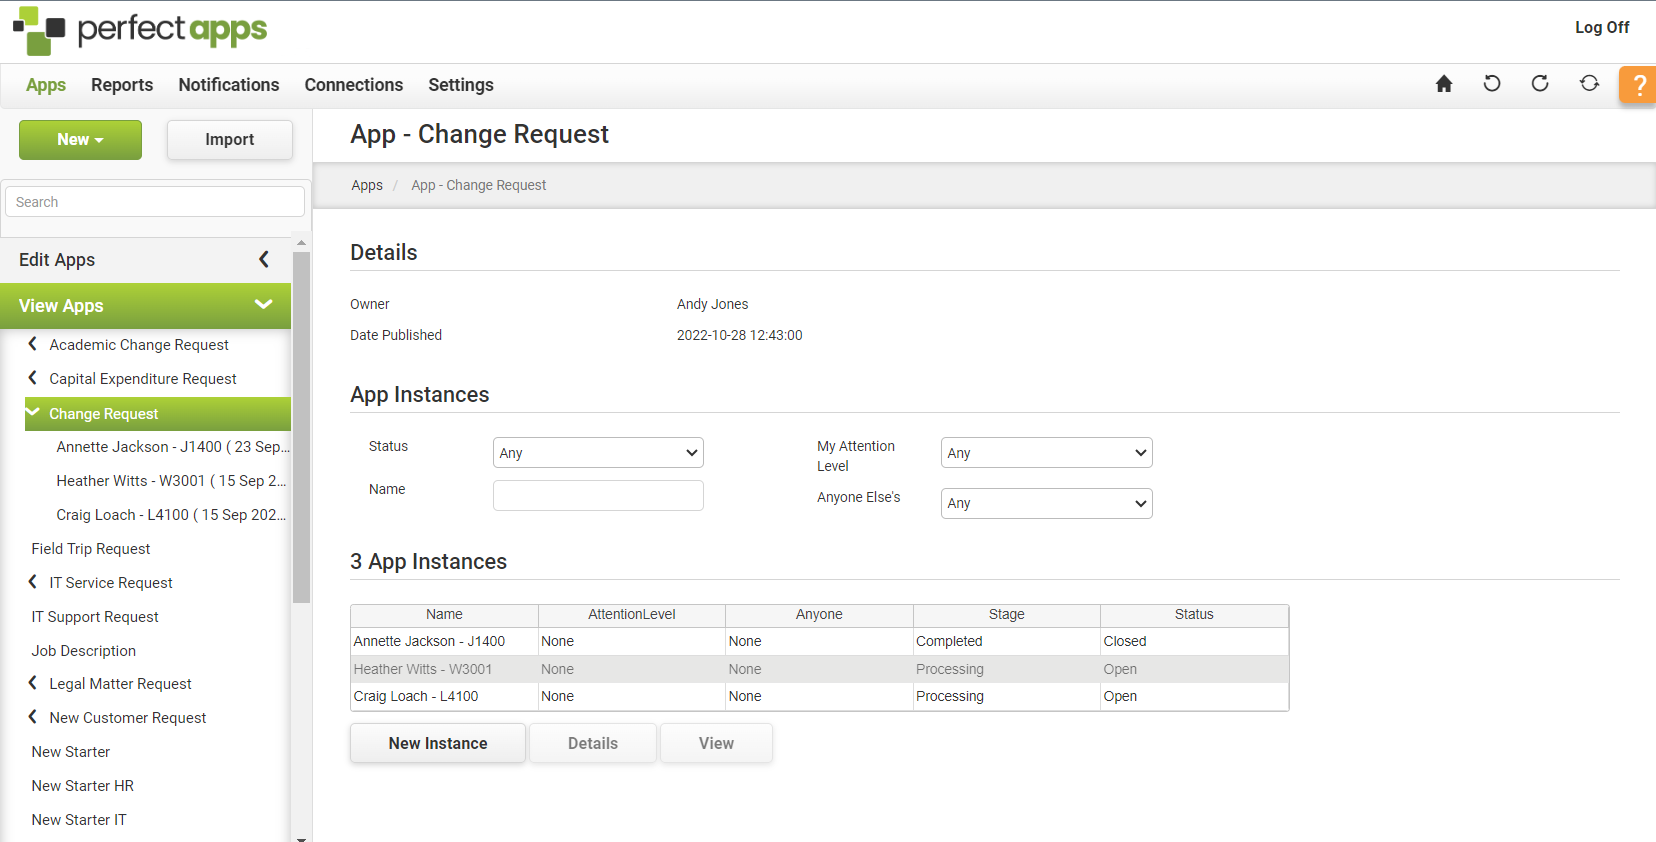Open the Anyone Else's dropdown
Screen dimensions: 1656x842
click(x=1047, y=503)
